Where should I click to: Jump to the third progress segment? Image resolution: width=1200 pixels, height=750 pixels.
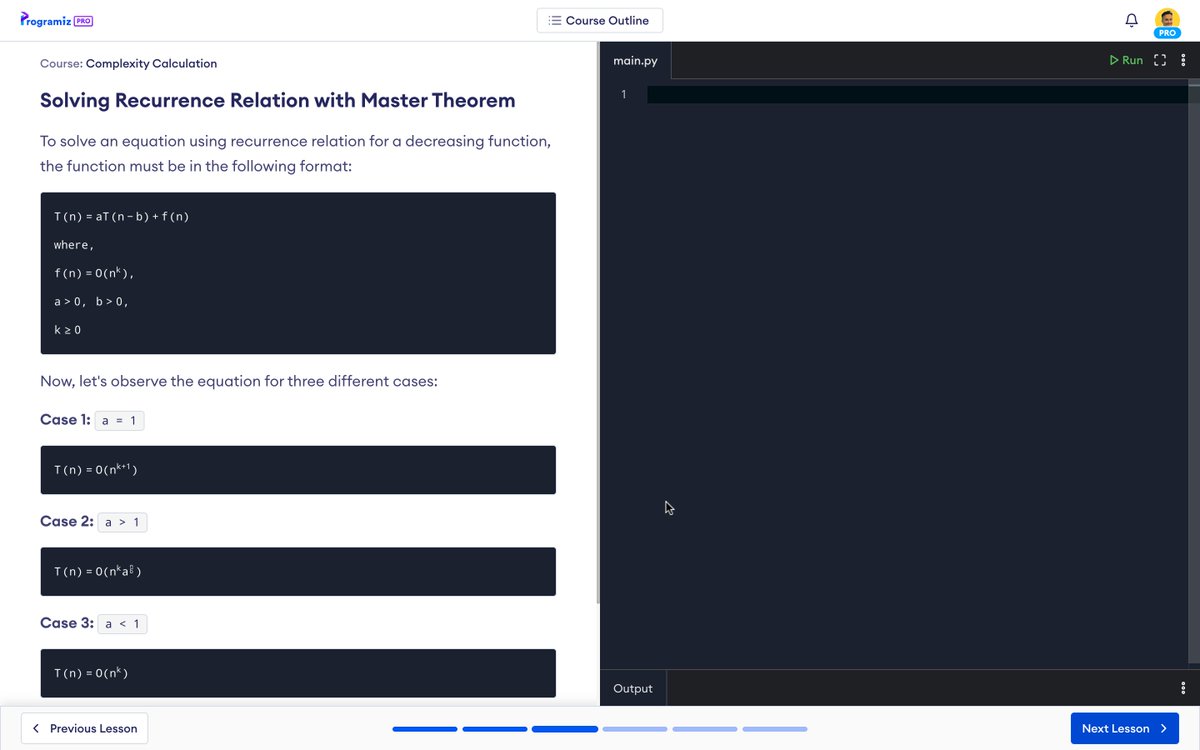click(x=565, y=729)
